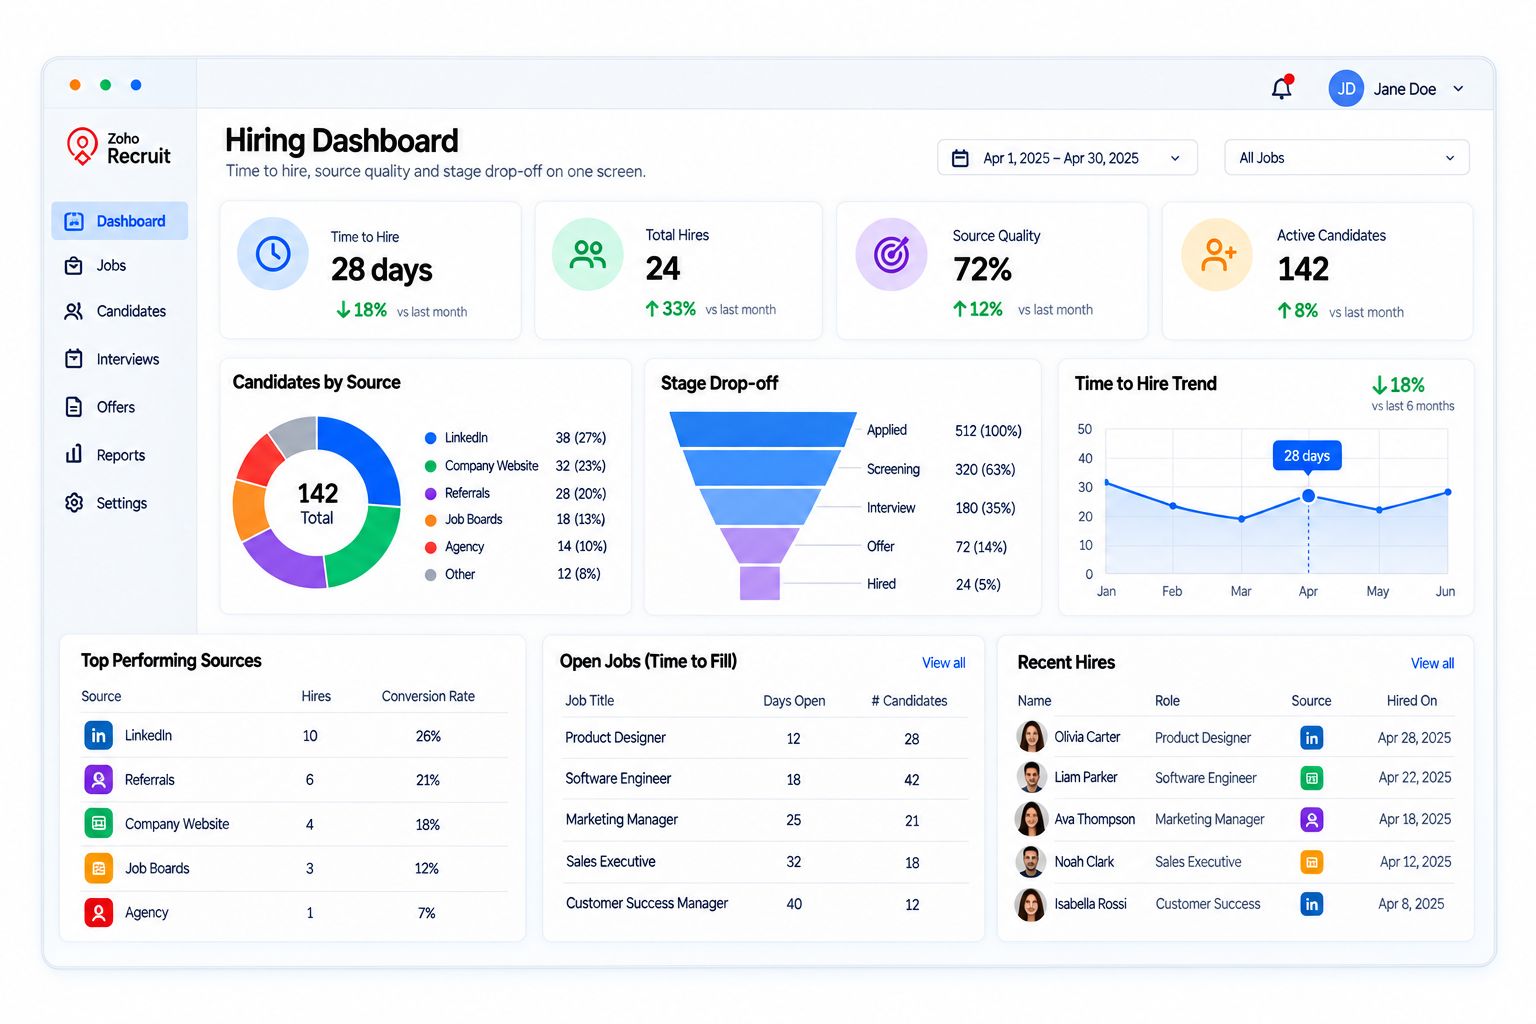Viewport: 1536px width, 1024px height.
Task: Click View all in Open Jobs
Action: [943, 663]
